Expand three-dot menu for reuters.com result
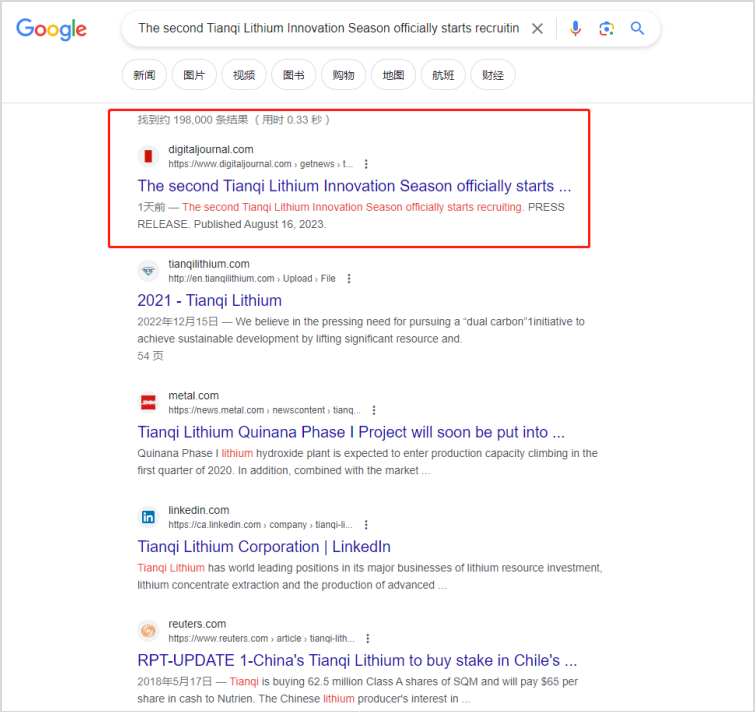The width and height of the screenshot is (755, 712). click(367, 639)
